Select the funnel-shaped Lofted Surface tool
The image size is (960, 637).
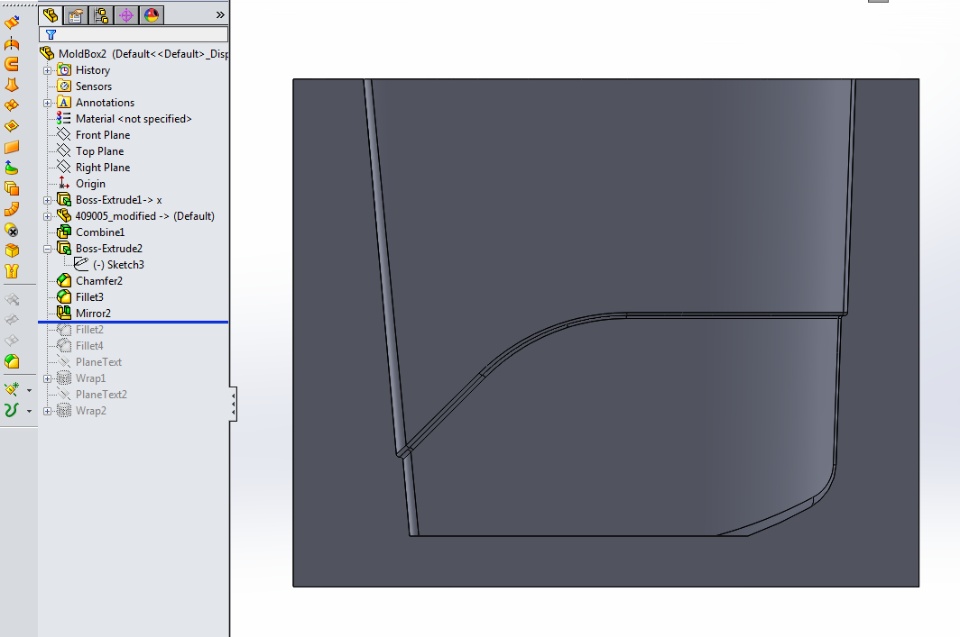[x=12, y=85]
